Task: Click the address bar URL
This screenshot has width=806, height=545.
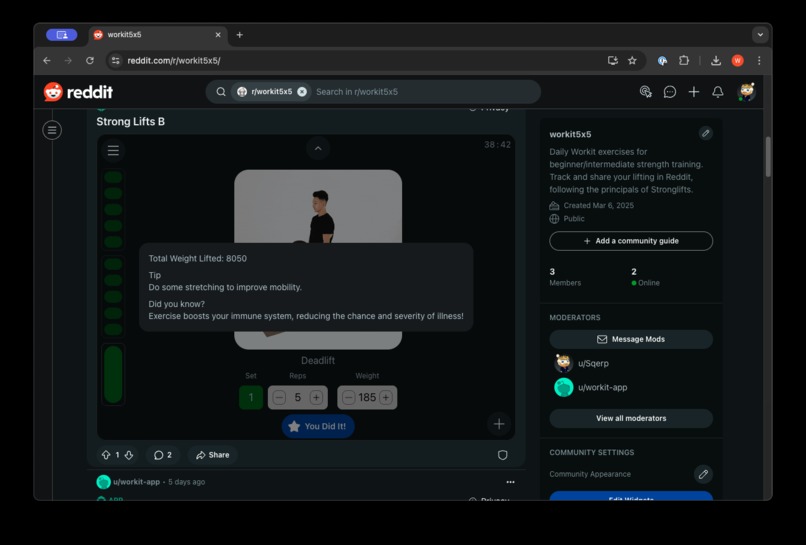Action: pos(174,61)
